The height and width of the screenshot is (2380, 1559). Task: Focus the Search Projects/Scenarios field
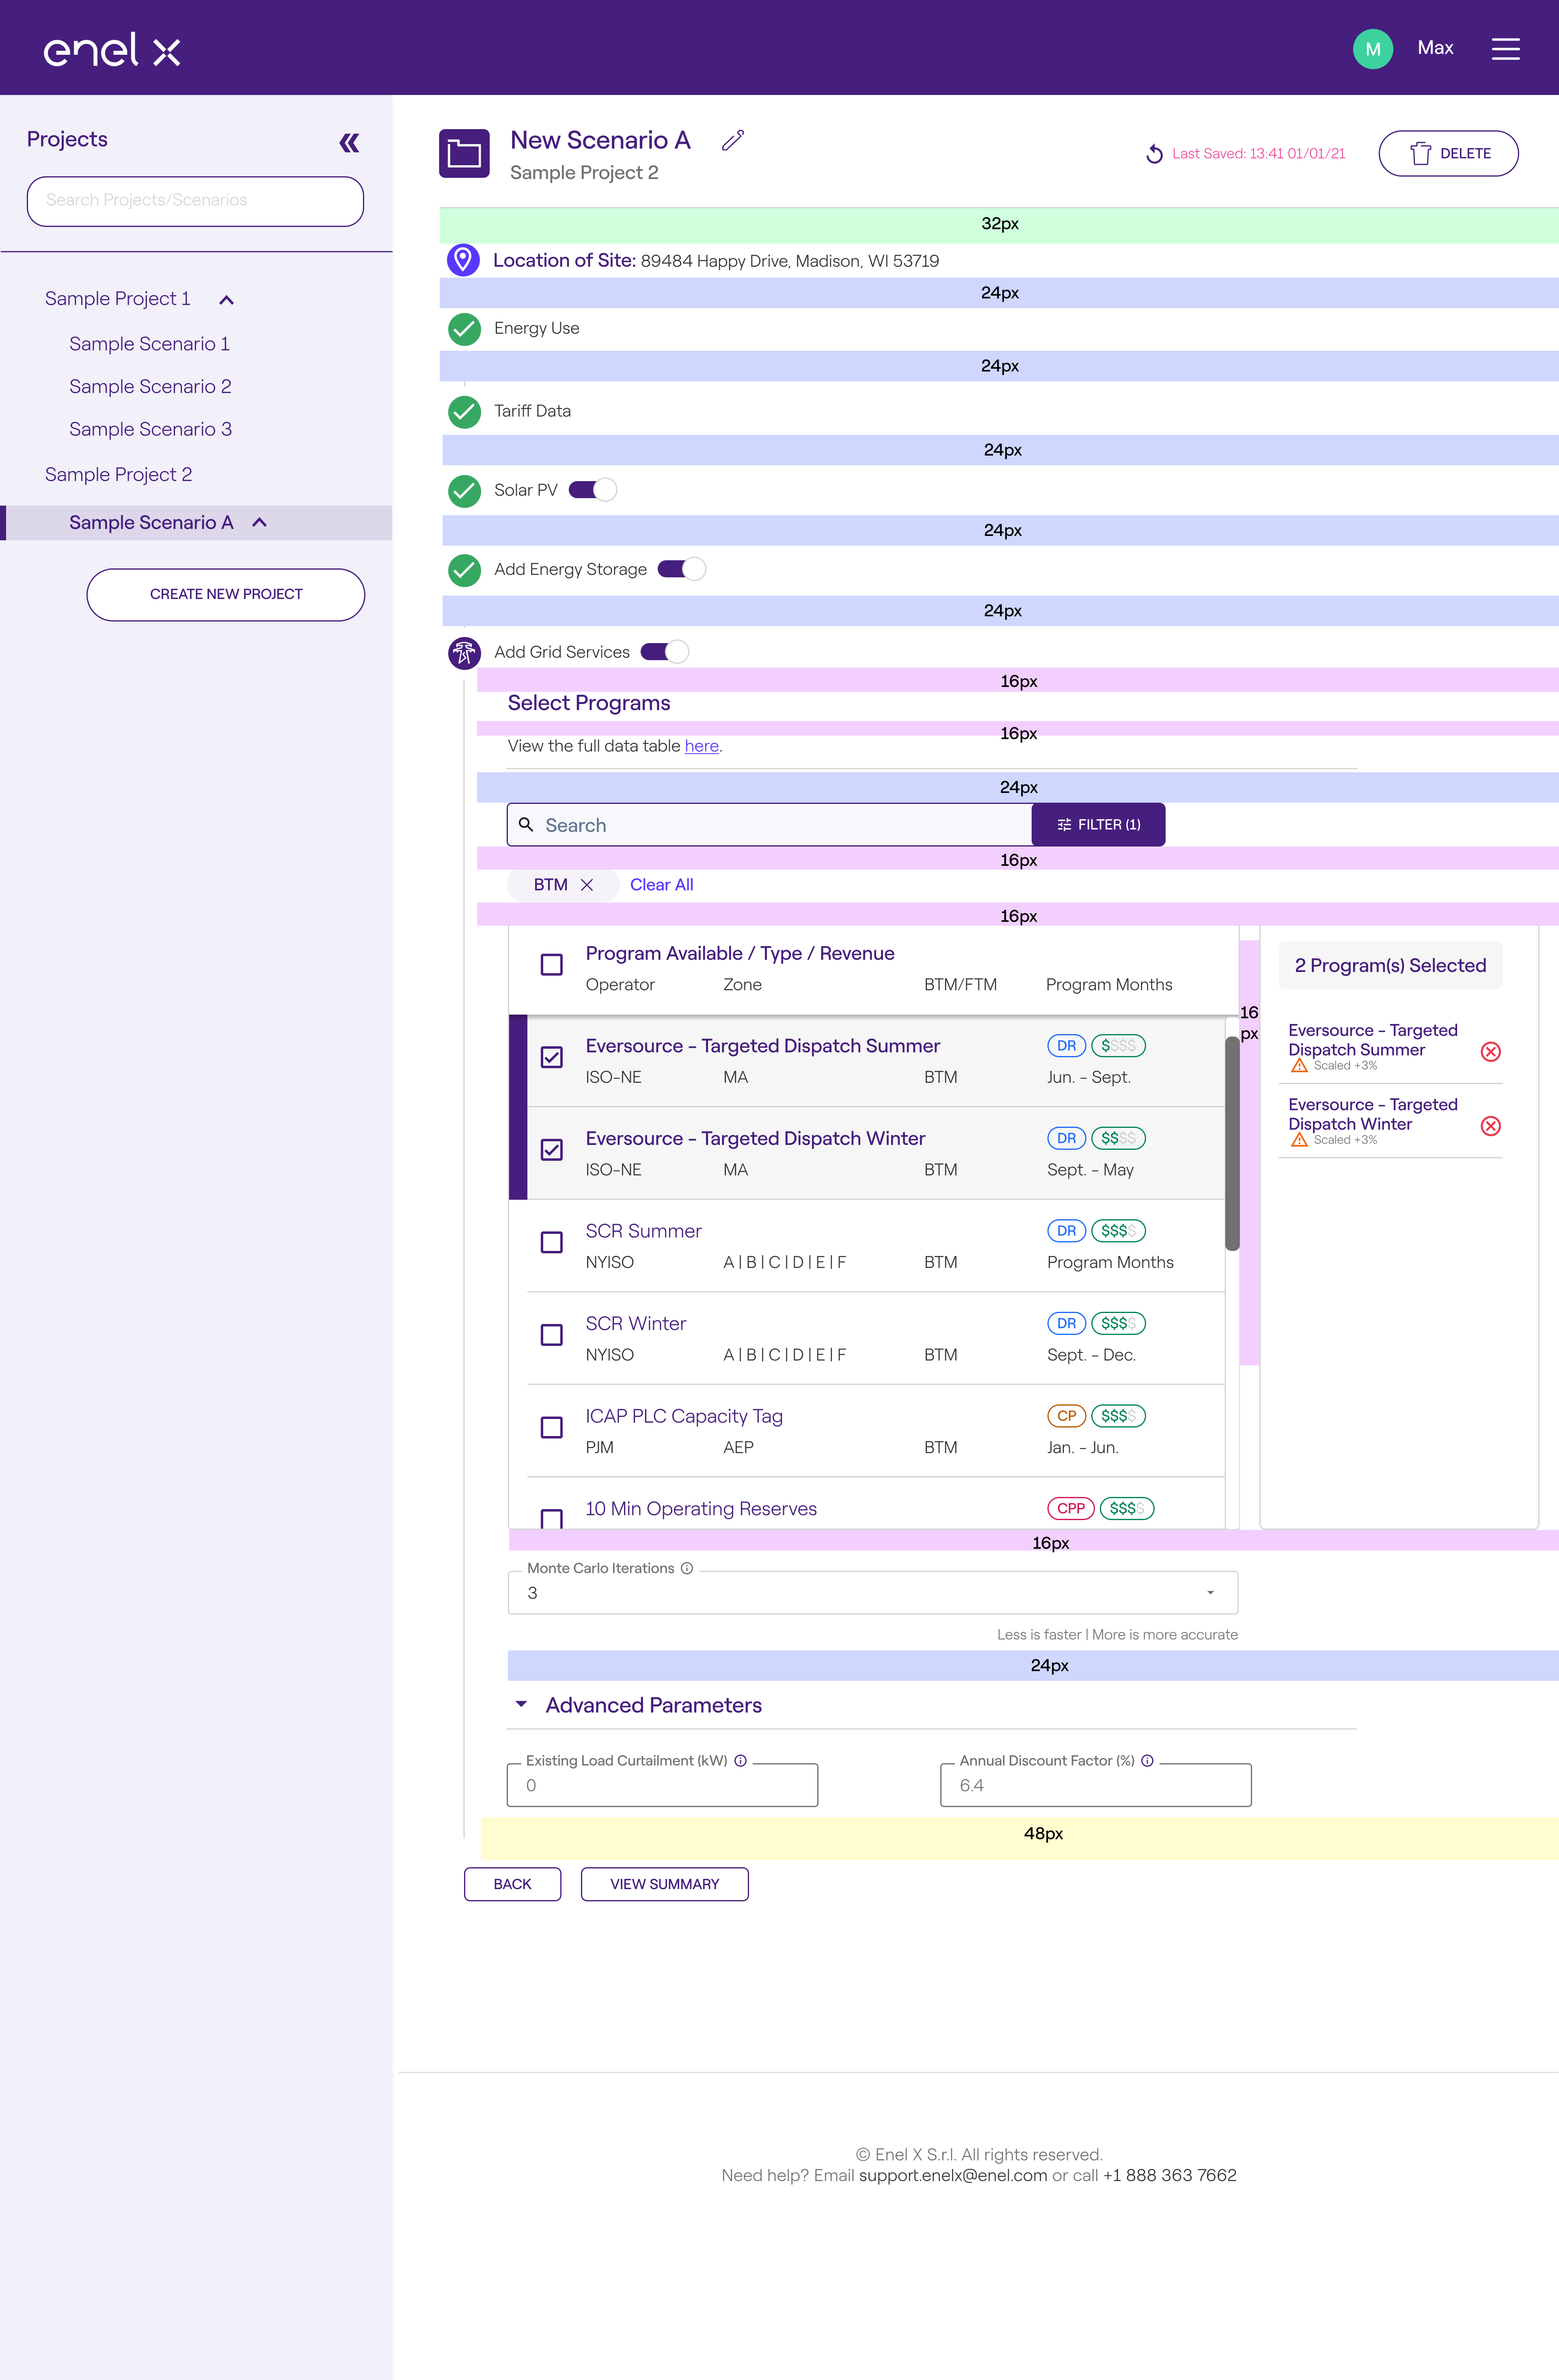195,201
